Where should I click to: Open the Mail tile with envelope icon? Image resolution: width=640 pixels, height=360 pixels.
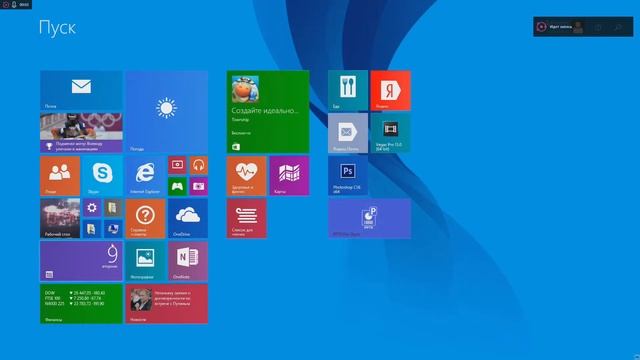coord(81,90)
